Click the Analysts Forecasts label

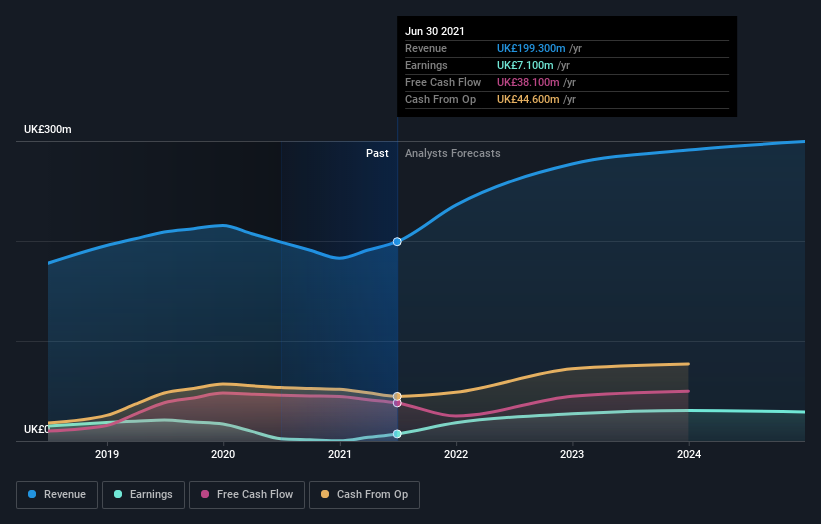coord(452,153)
